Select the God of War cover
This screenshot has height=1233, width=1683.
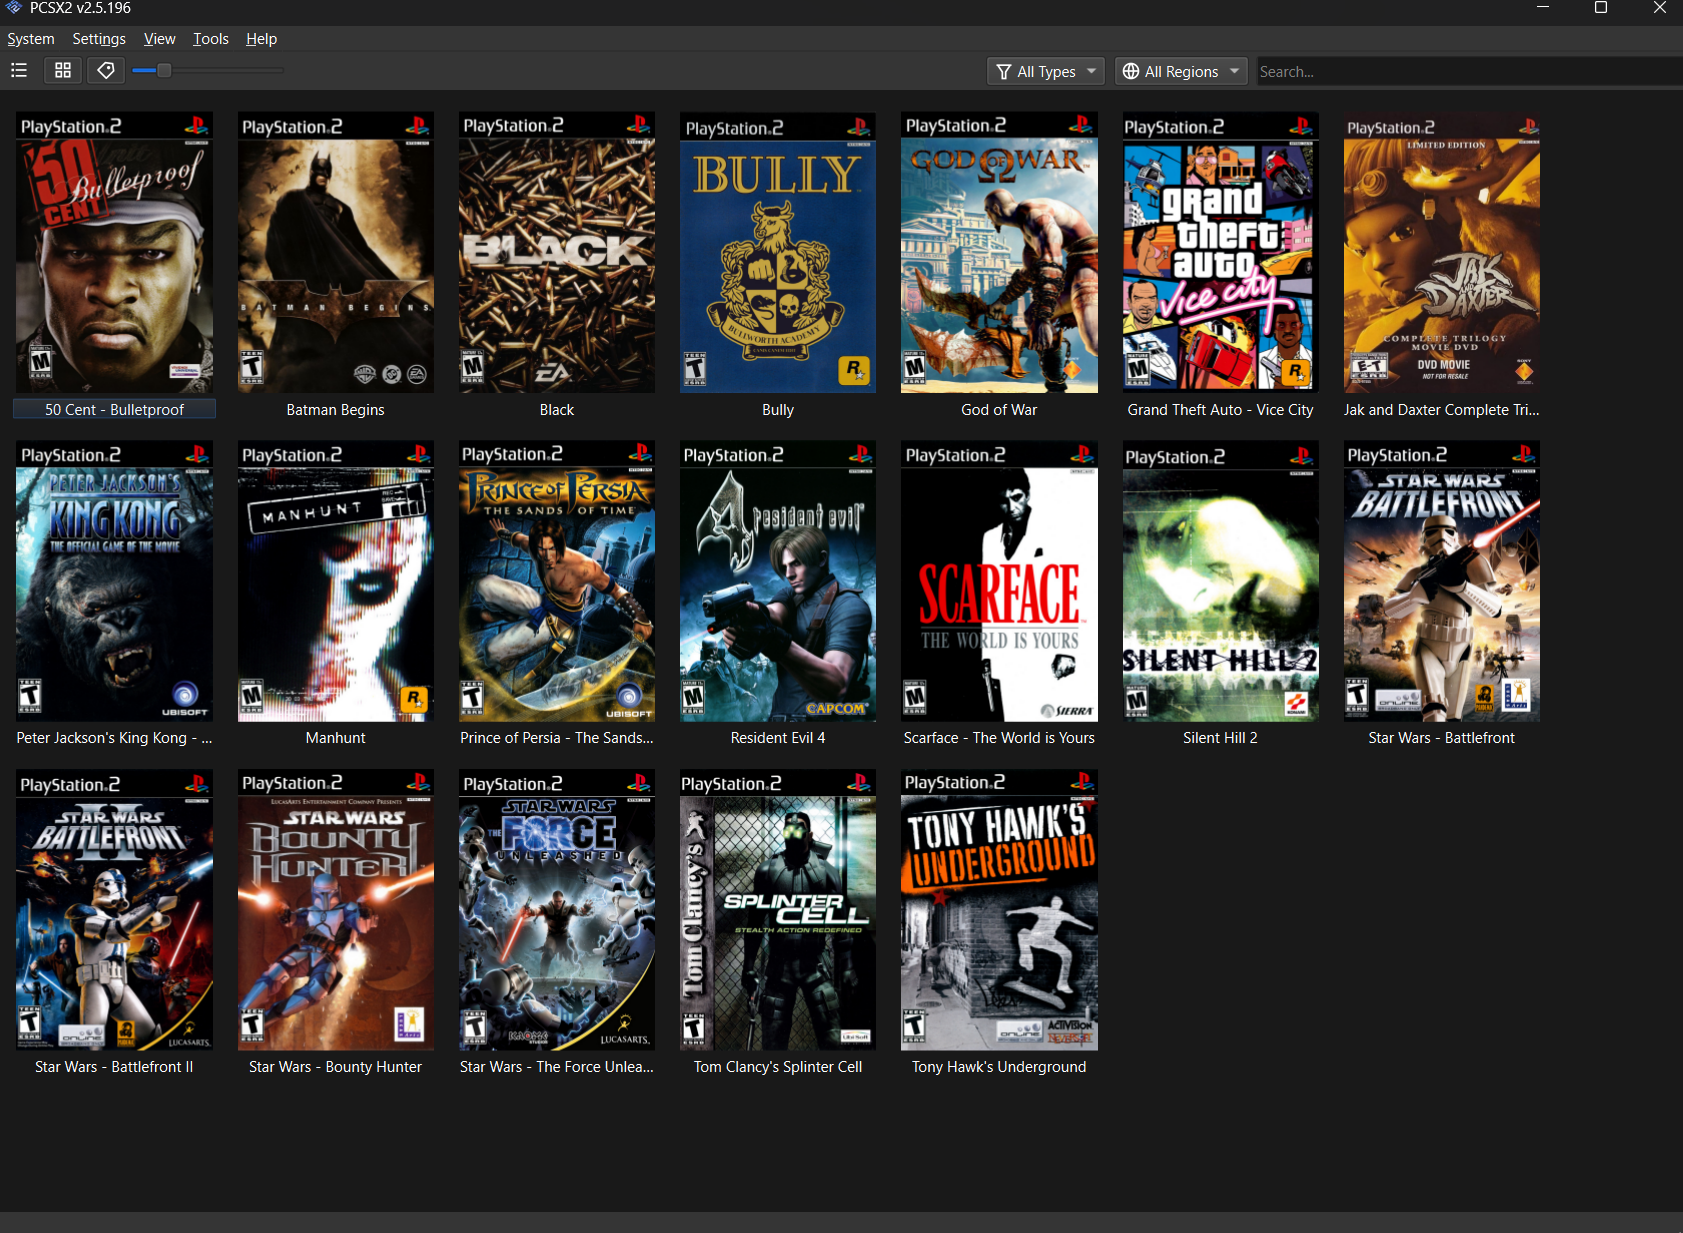coord(999,252)
